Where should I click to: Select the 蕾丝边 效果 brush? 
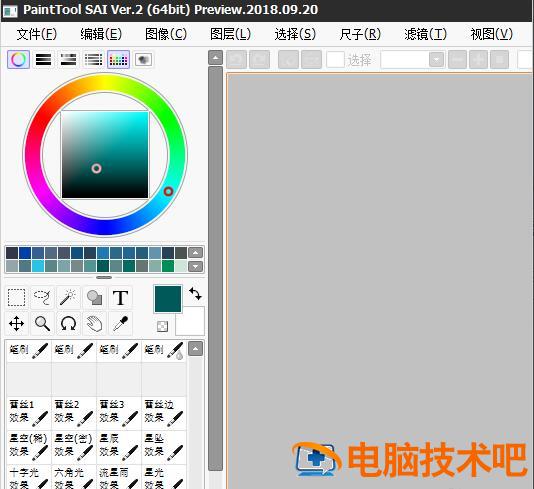[164, 413]
